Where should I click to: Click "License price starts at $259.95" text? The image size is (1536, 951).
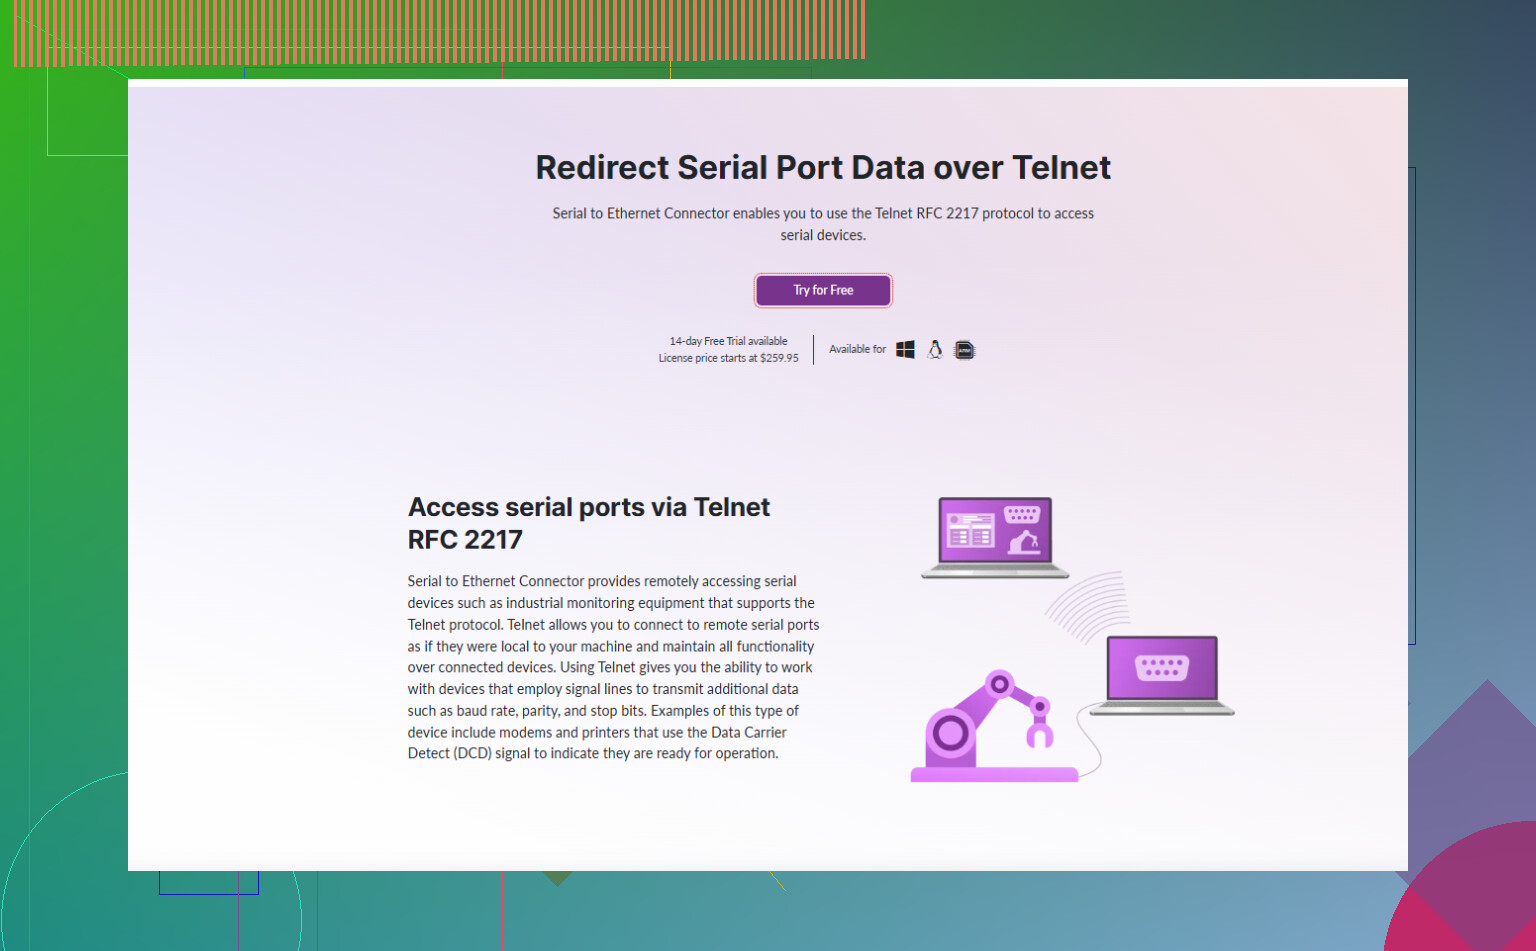pyautogui.click(x=728, y=358)
